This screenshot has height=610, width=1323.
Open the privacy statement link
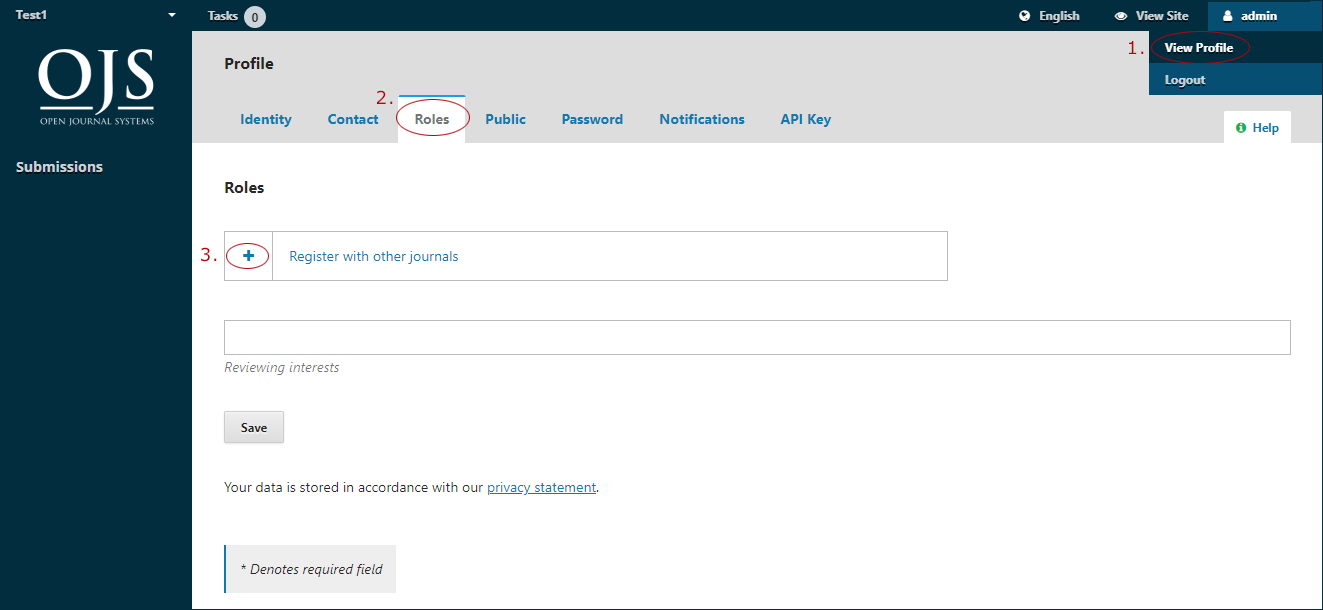[541, 488]
